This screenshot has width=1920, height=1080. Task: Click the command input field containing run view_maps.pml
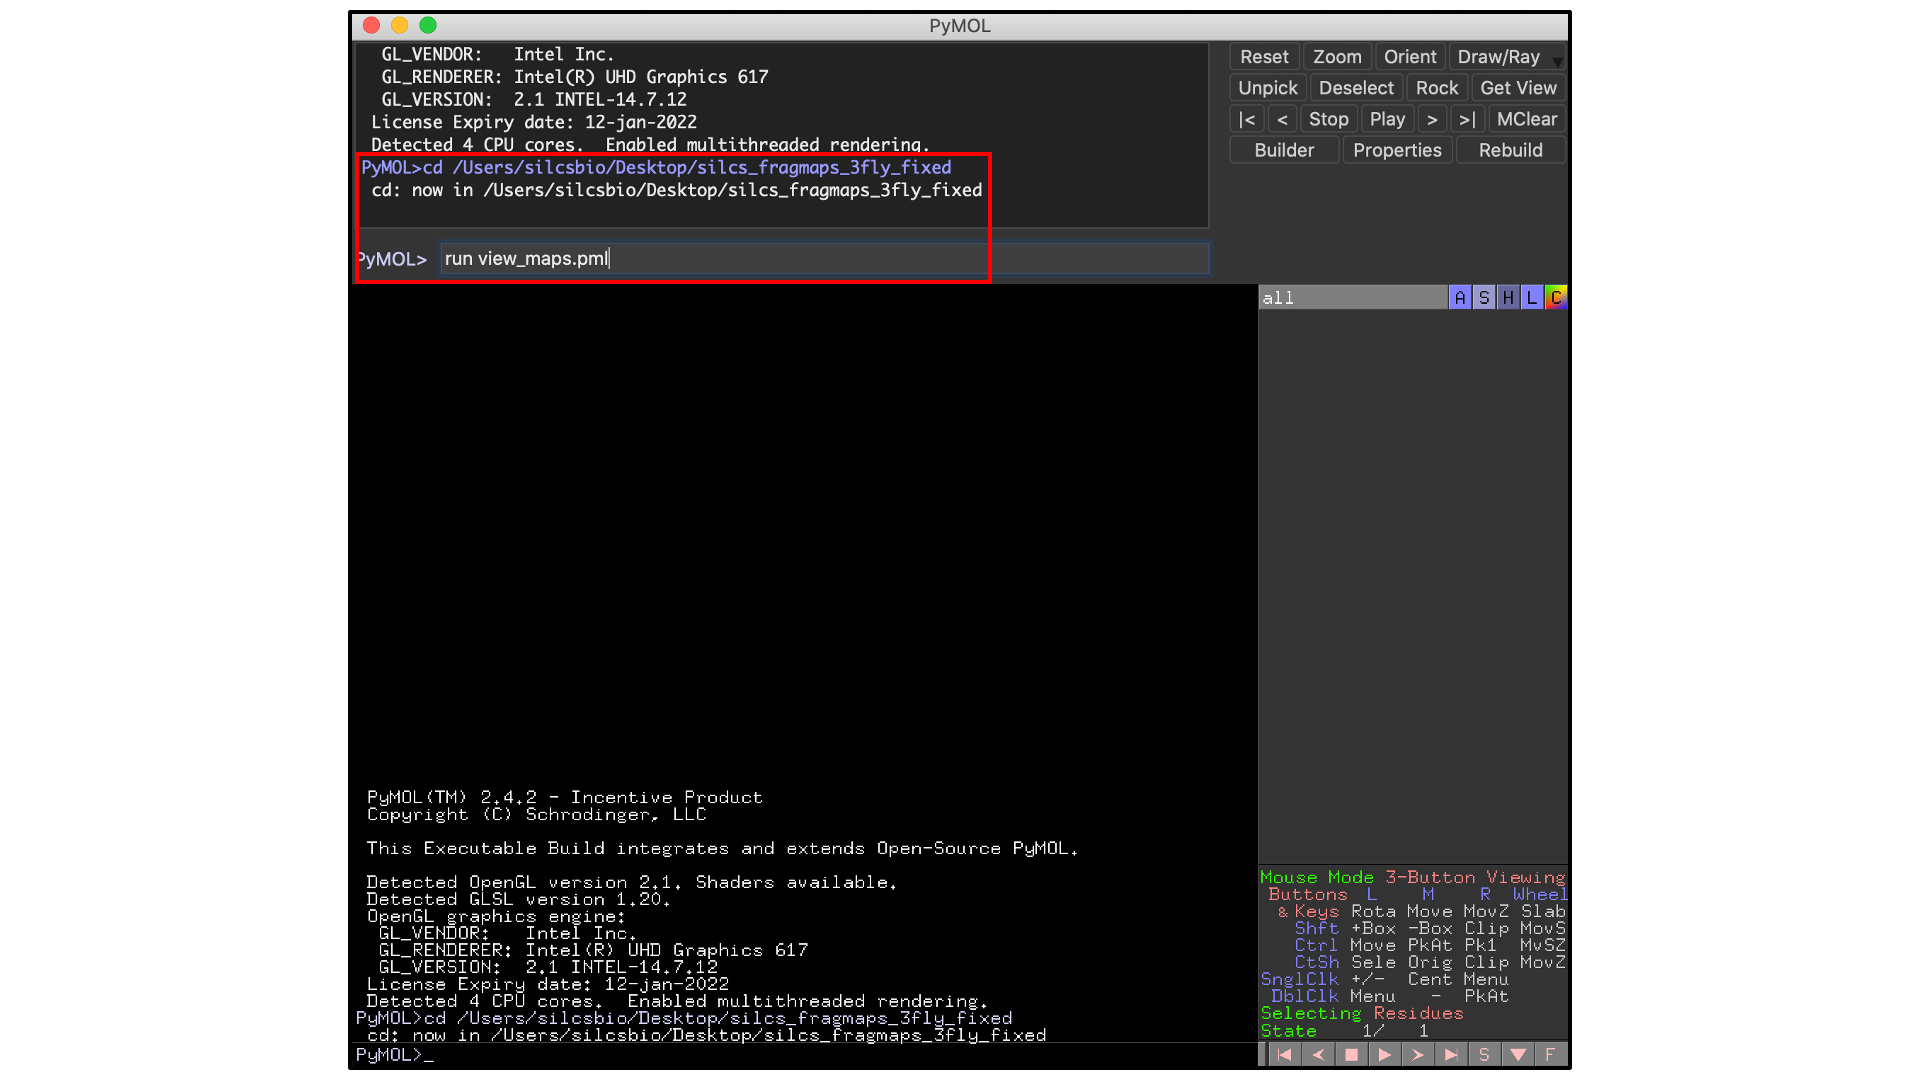coord(825,258)
